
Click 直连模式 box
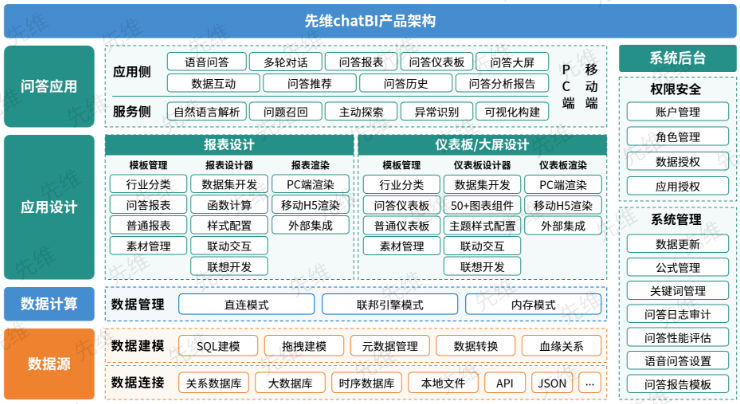tap(246, 304)
